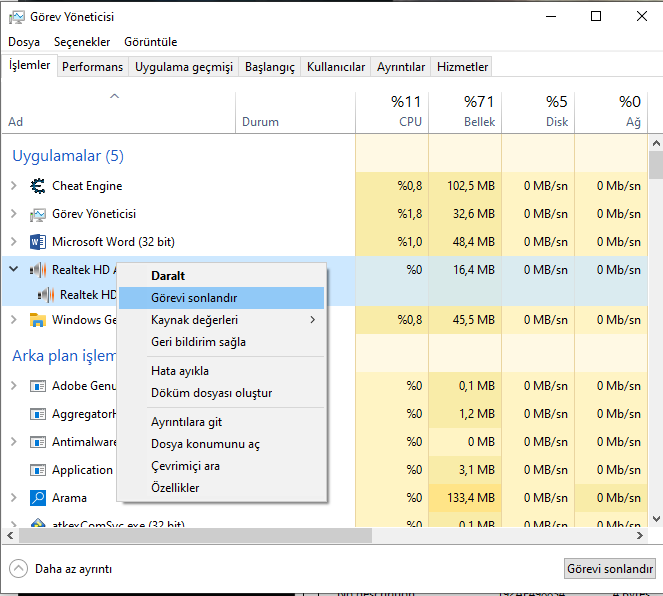Sort by the Ağ column header
The width and height of the screenshot is (663, 596).
tap(611, 112)
